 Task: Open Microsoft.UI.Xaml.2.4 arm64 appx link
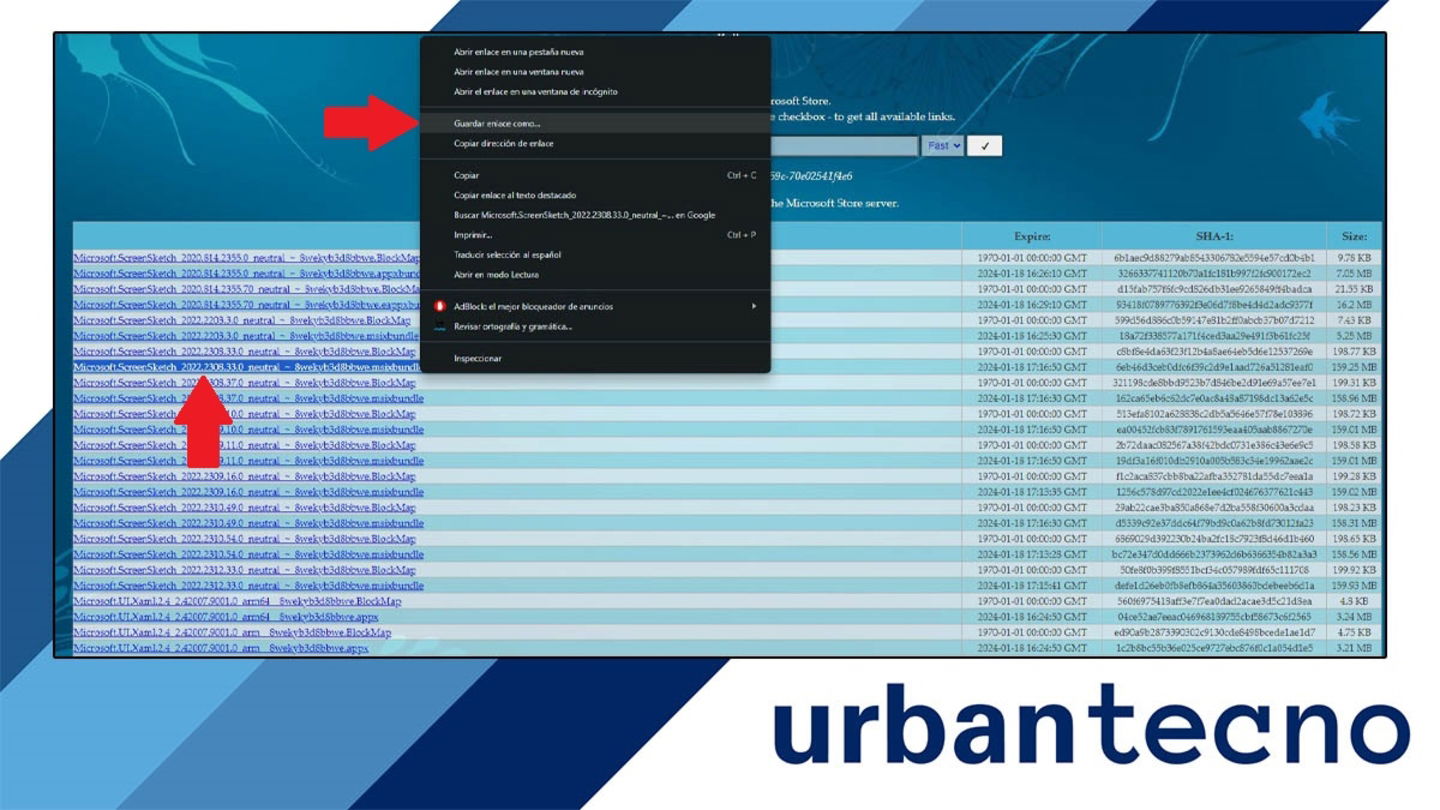click(226, 617)
